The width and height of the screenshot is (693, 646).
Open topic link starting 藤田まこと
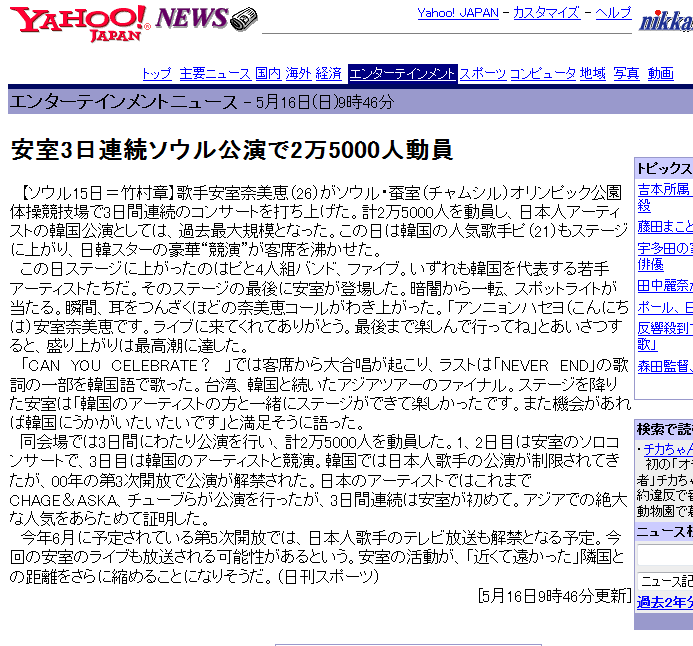pyautogui.click(x=665, y=227)
